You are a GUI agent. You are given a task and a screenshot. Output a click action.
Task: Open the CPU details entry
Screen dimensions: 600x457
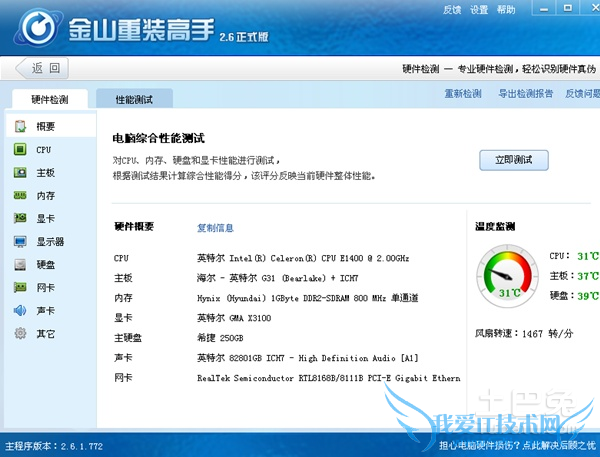[x=51, y=150]
